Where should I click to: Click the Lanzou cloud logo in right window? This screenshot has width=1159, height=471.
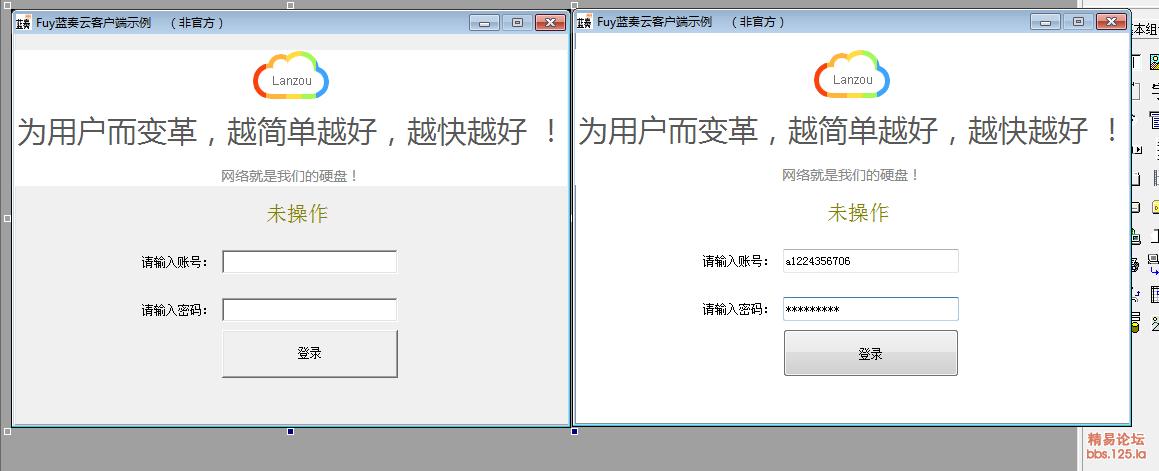click(x=852, y=75)
